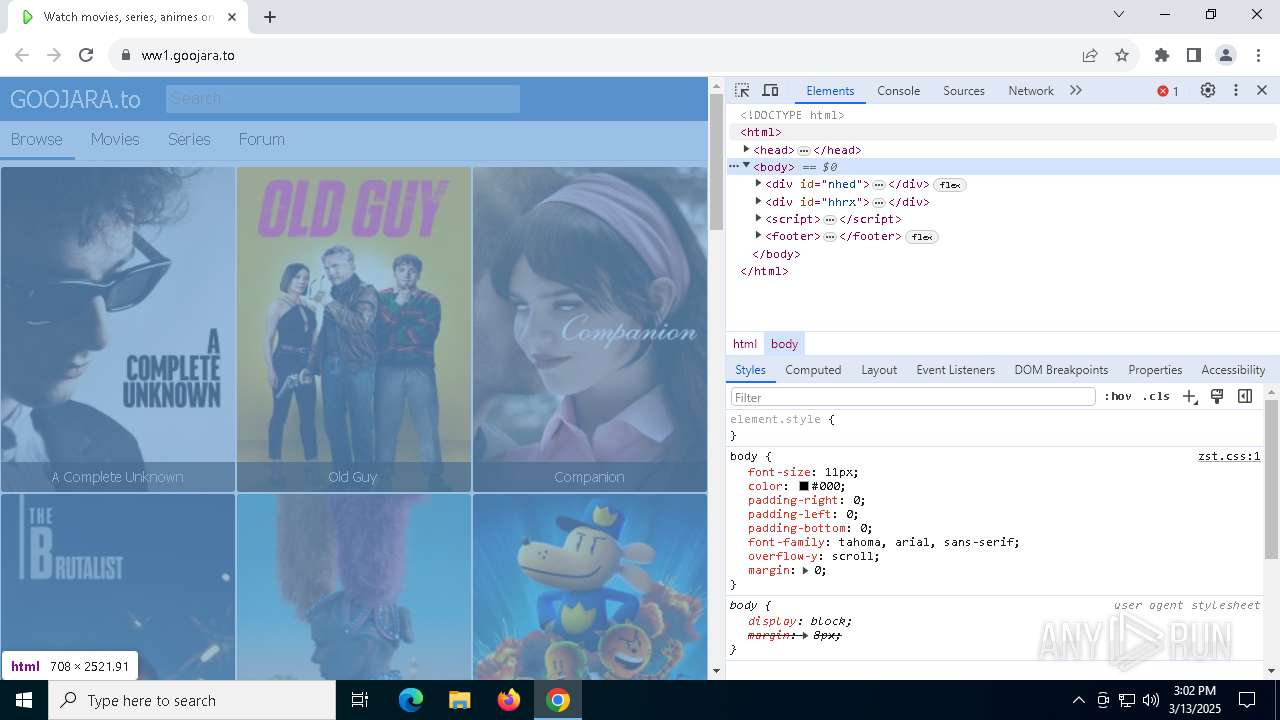1280x720 pixels.
Task: Launch Microsoft Edge from the taskbar
Action: tap(411, 700)
